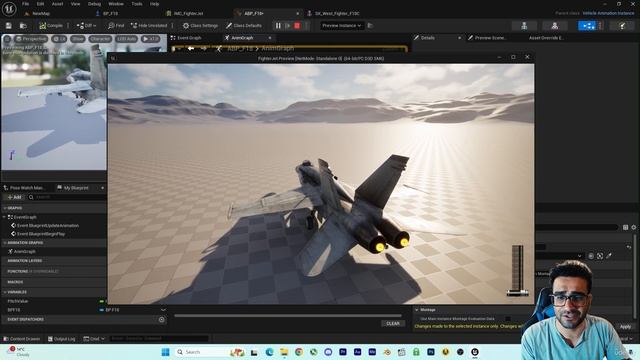Switch to the NewMap tab
The image size is (640, 360).
tap(41, 13)
